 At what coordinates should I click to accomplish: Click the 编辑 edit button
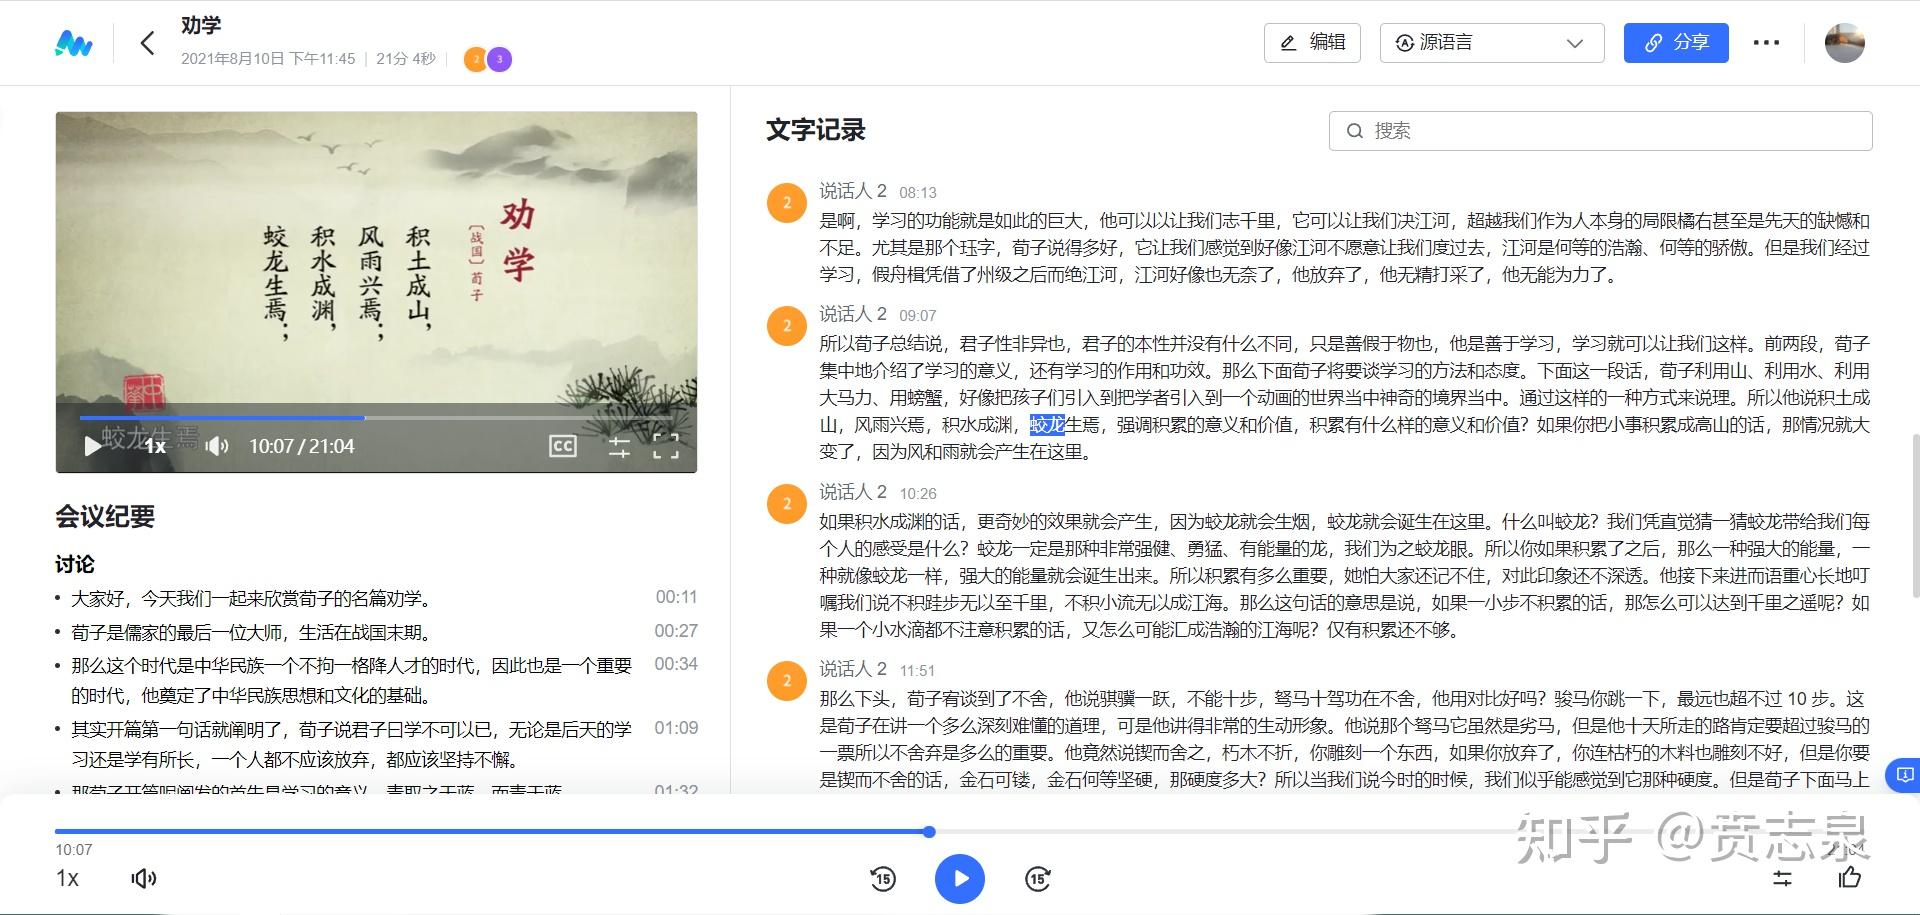(1311, 42)
